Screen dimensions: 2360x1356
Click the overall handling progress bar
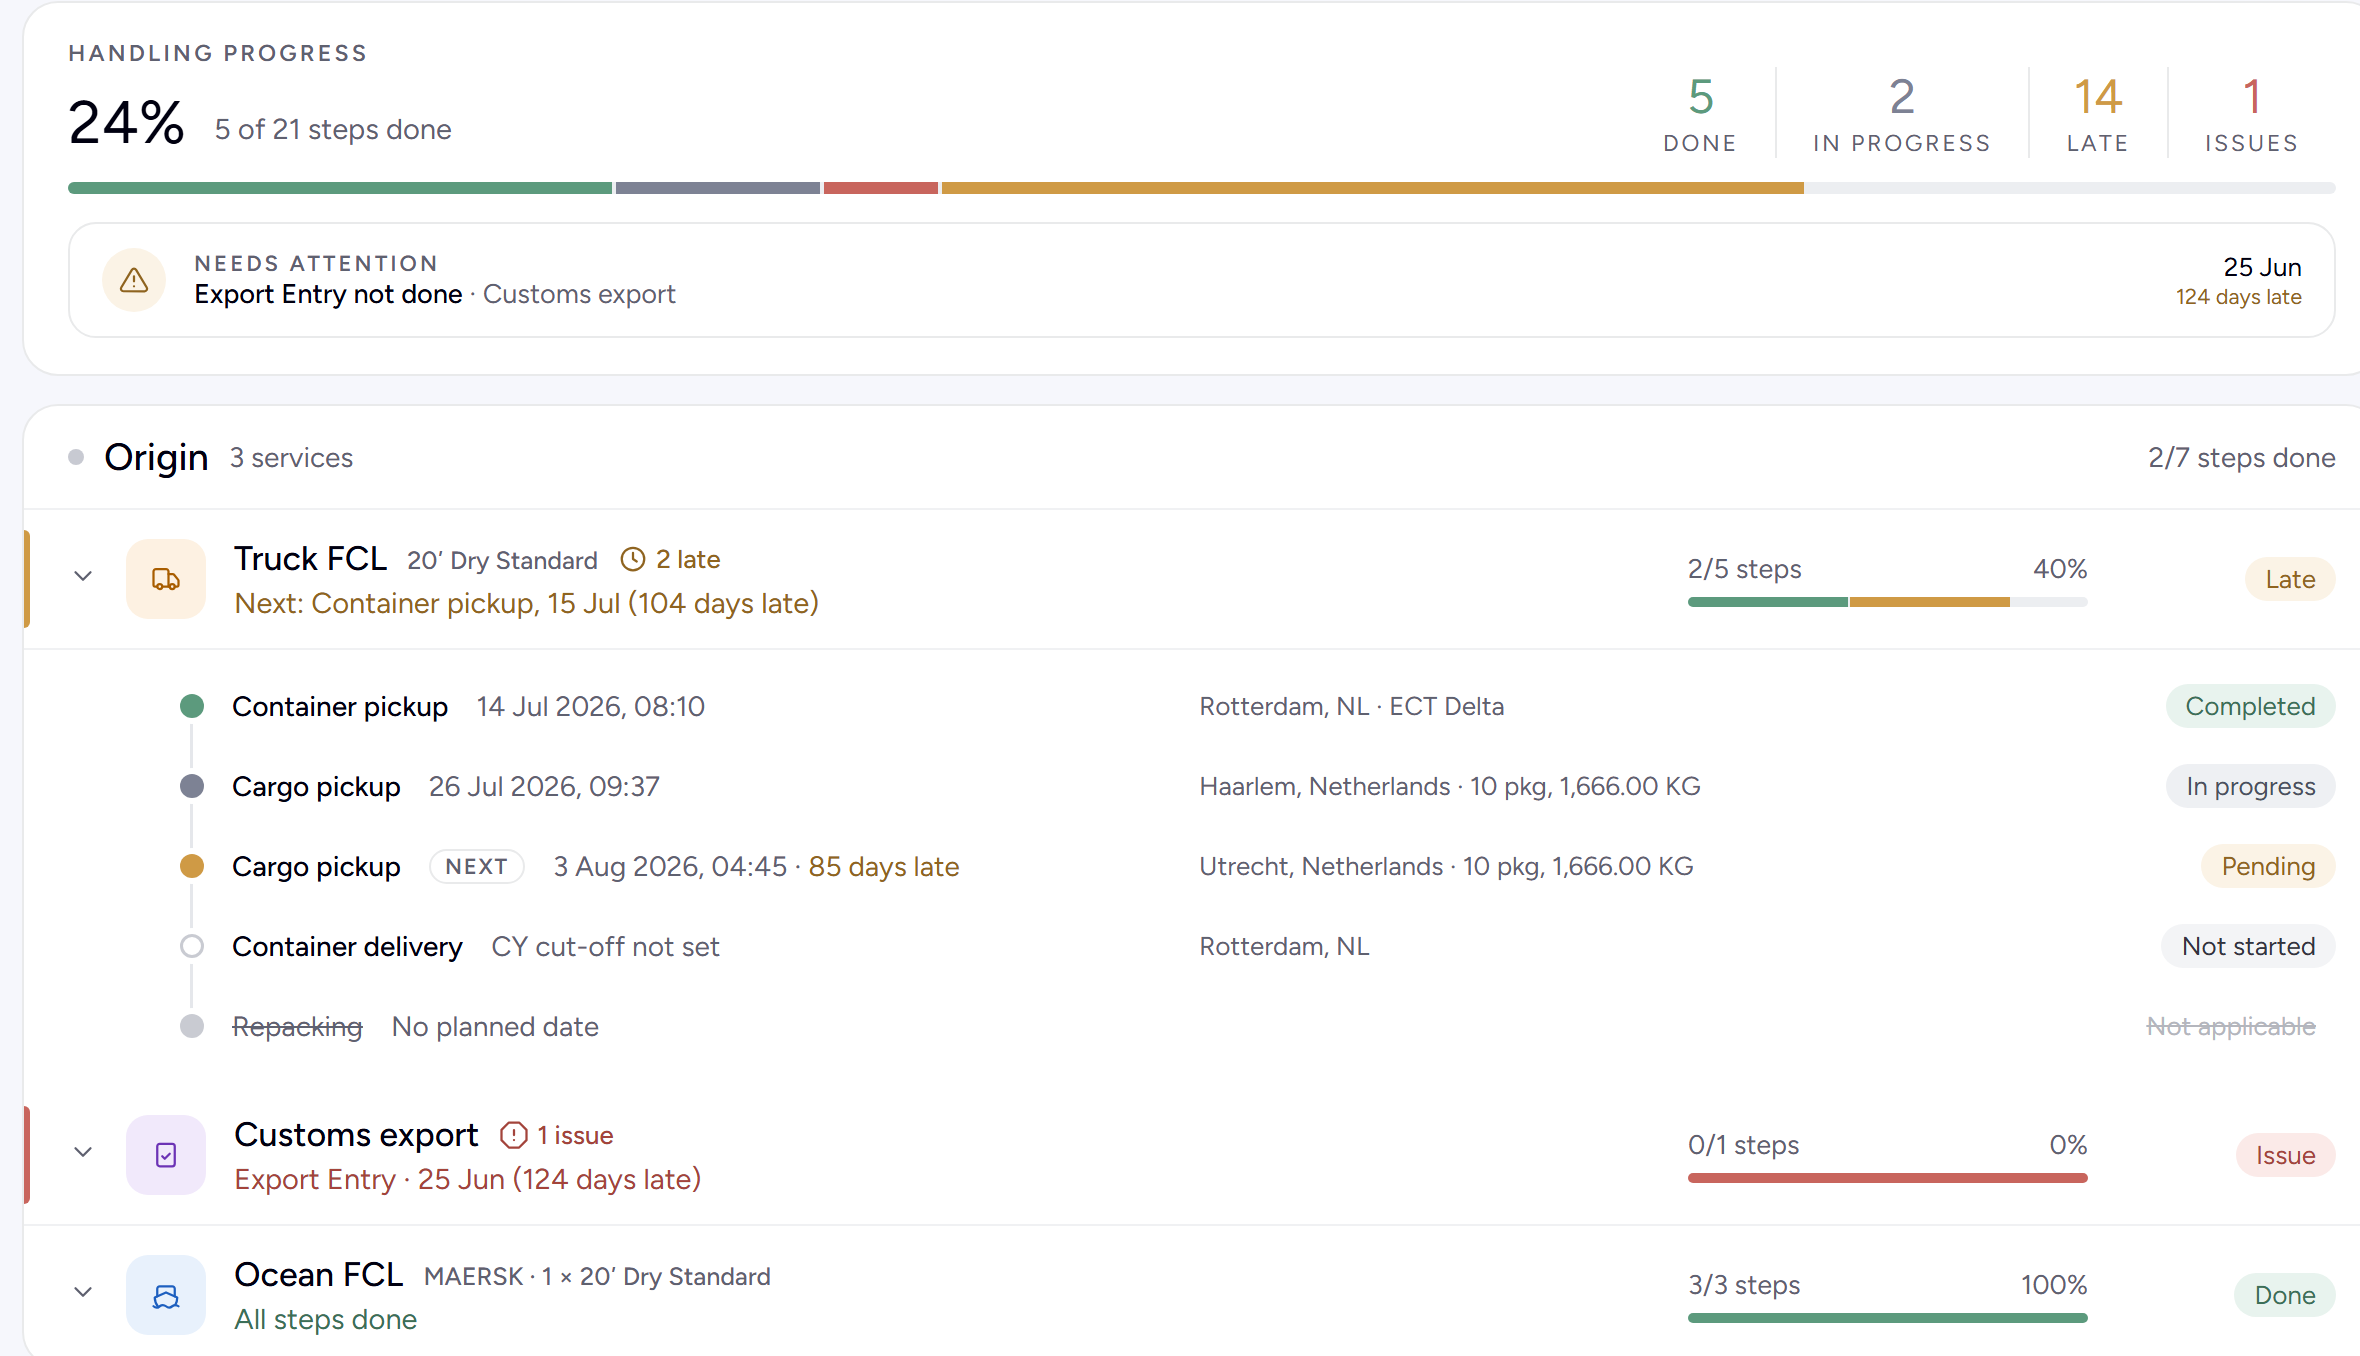point(1202,188)
